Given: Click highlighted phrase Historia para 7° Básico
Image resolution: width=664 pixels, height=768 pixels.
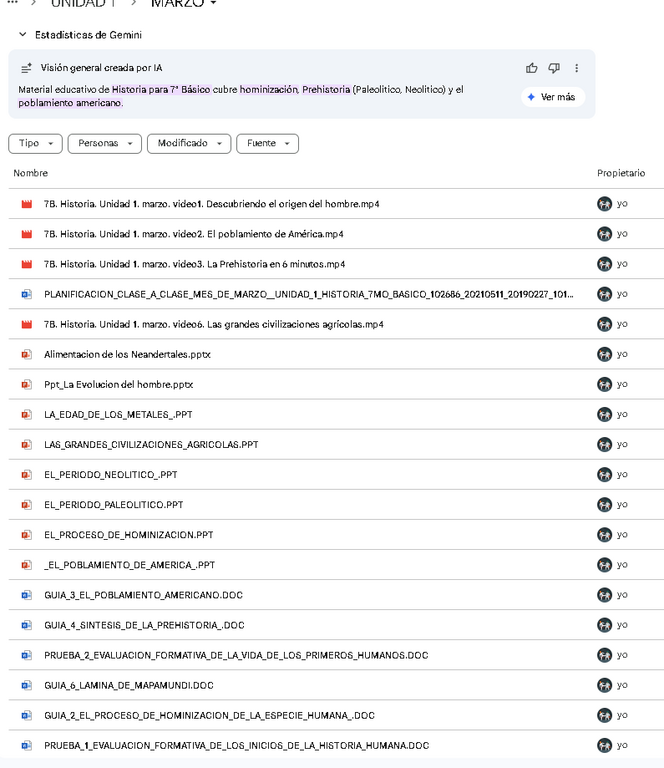Looking at the screenshot, I should pos(161,90).
